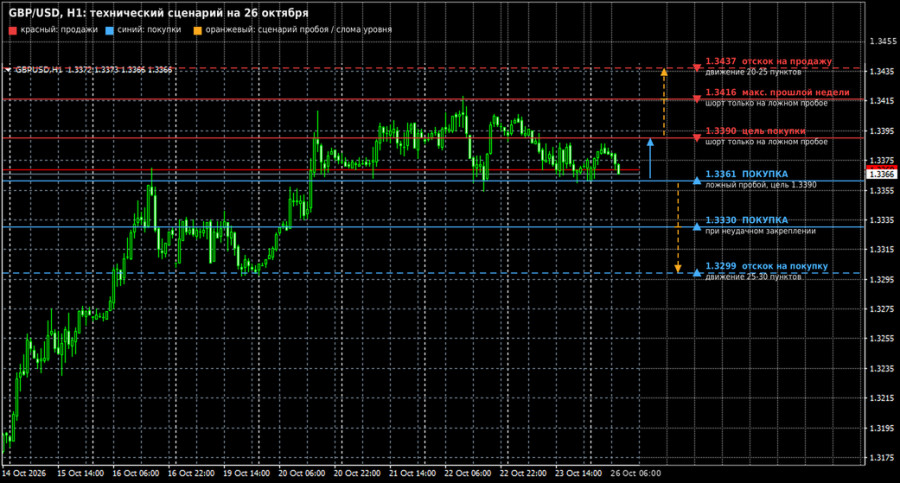Click the time axis label '22 Oct 06:00'
This screenshot has width=900, height=483.
pos(468,473)
